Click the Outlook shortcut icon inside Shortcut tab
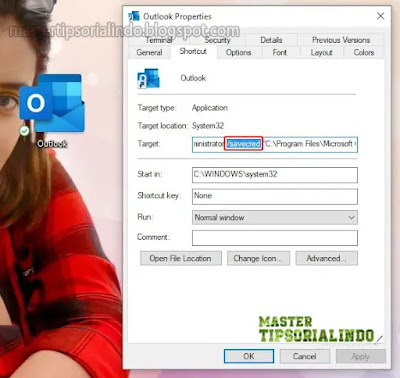 click(148, 78)
